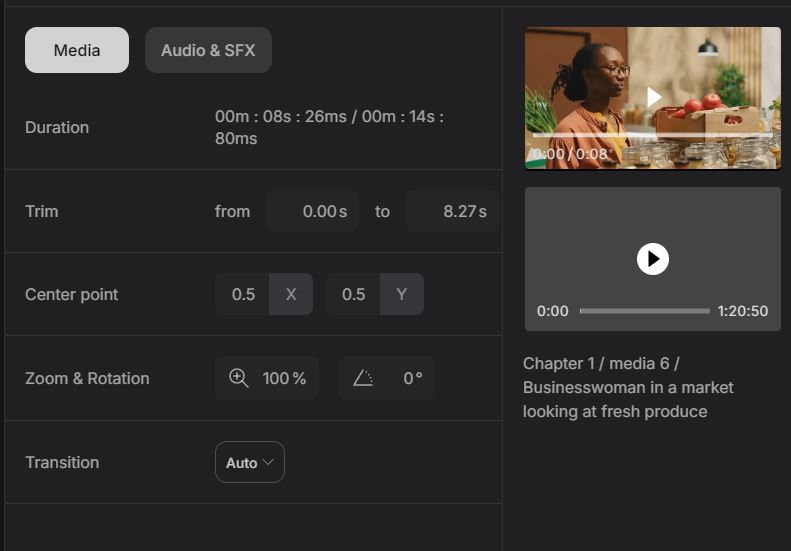The image size is (791, 551).
Task: Click the X axis label button
Action: click(291, 294)
